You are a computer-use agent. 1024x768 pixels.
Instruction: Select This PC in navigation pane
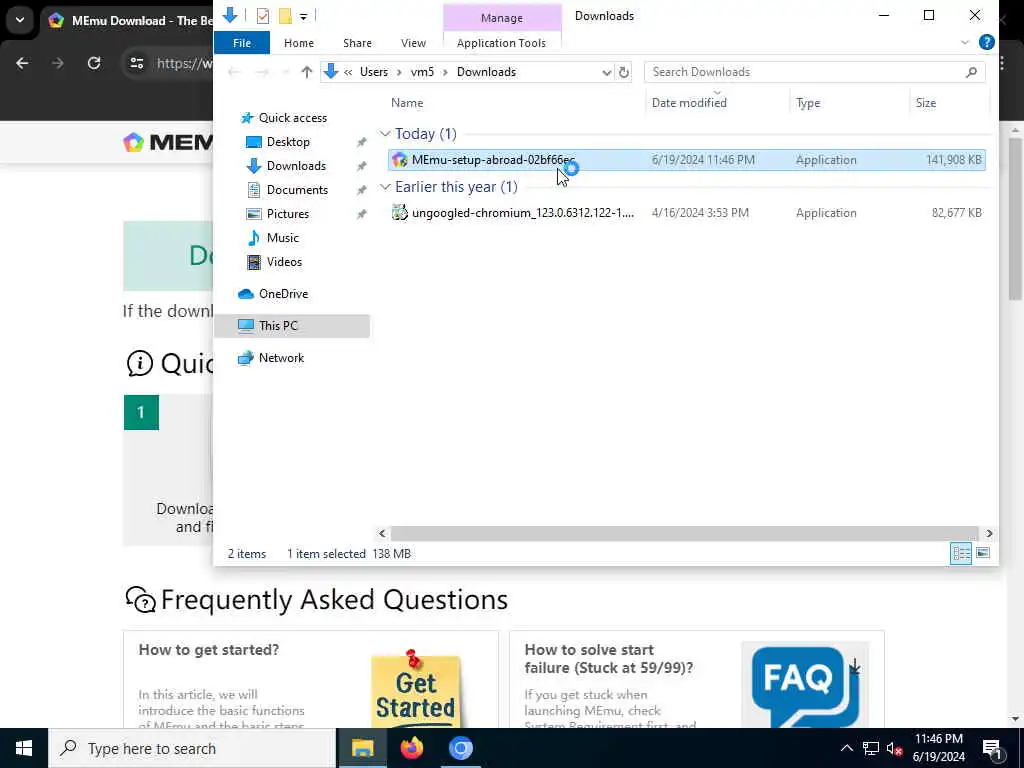(292, 326)
